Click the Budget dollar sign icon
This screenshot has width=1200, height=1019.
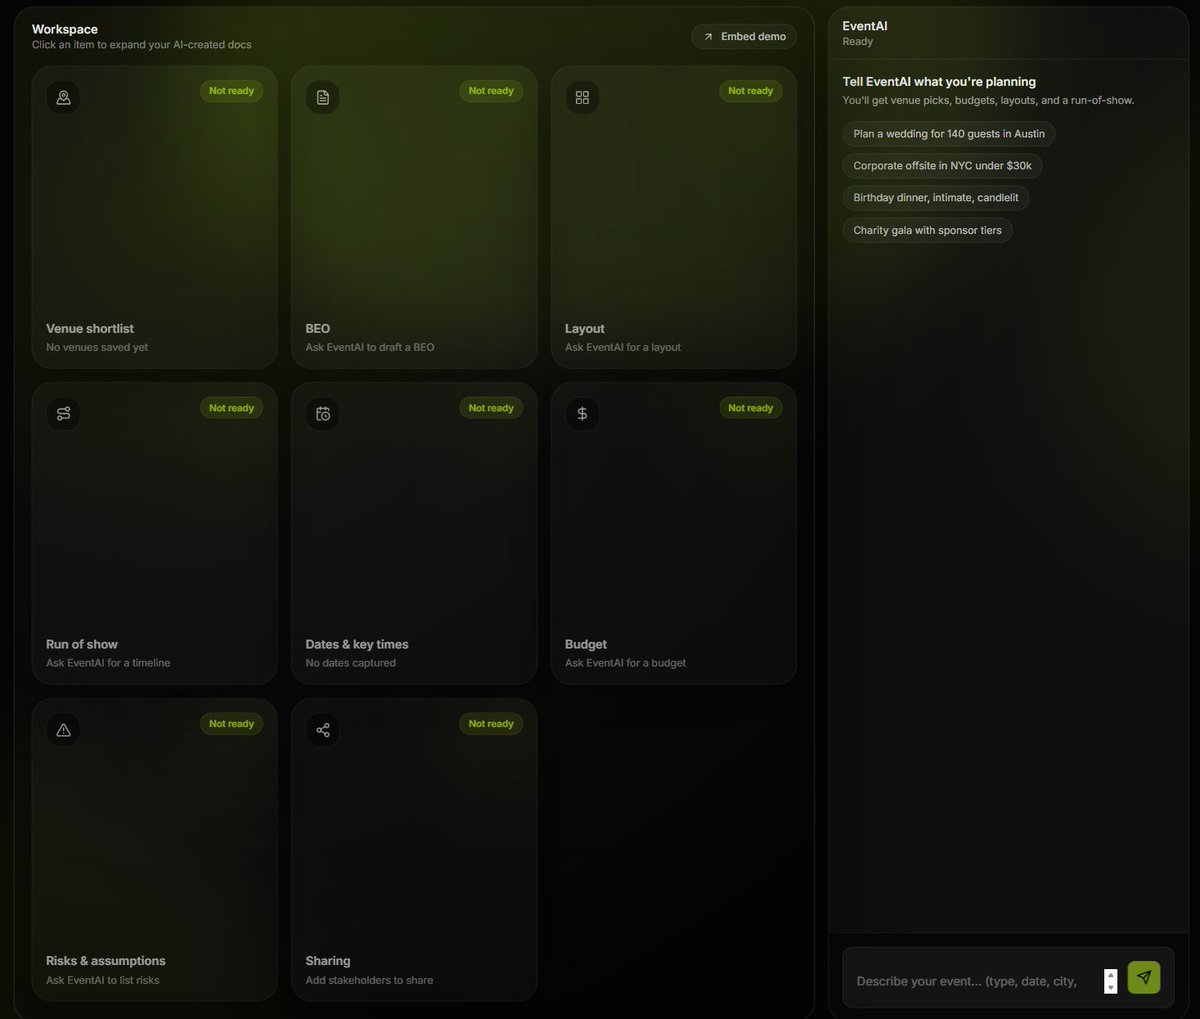click(x=582, y=414)
